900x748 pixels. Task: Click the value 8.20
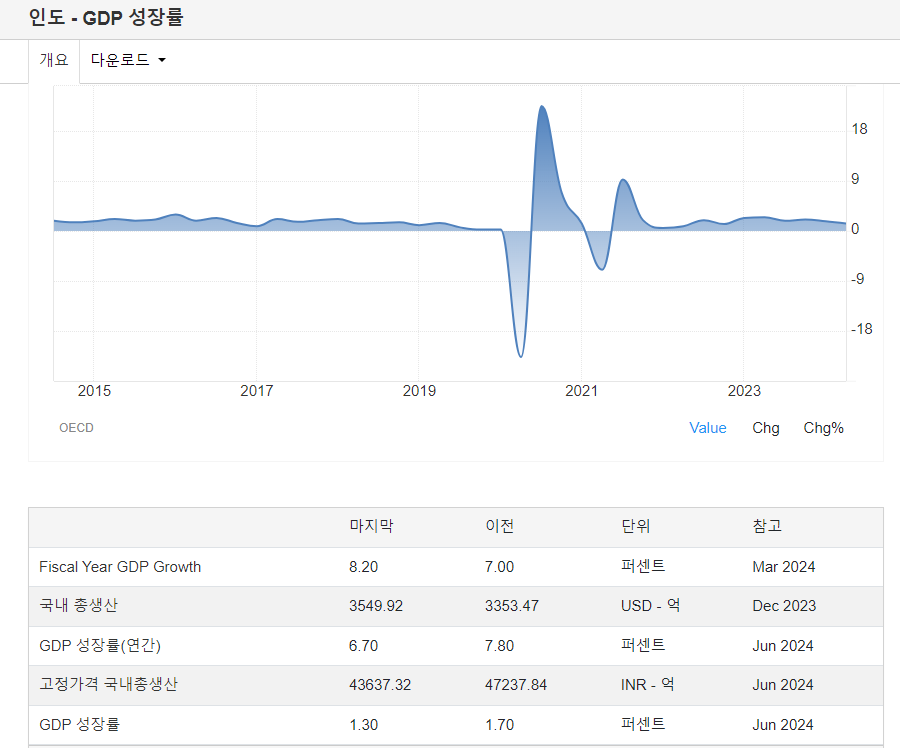coord(363,567)
